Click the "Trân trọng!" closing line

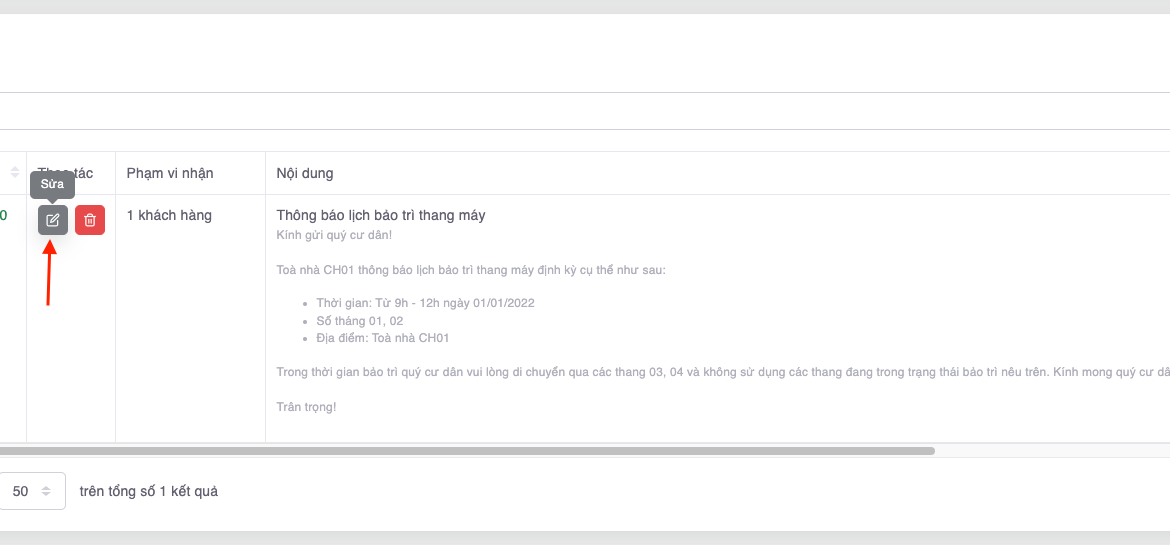[x=306, y=407]
